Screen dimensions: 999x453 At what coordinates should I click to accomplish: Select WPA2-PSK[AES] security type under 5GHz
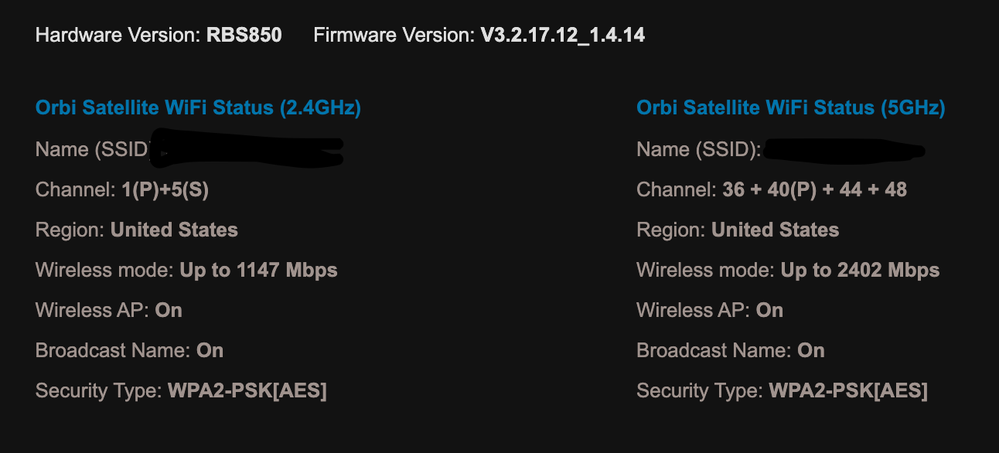pos(848,390)
